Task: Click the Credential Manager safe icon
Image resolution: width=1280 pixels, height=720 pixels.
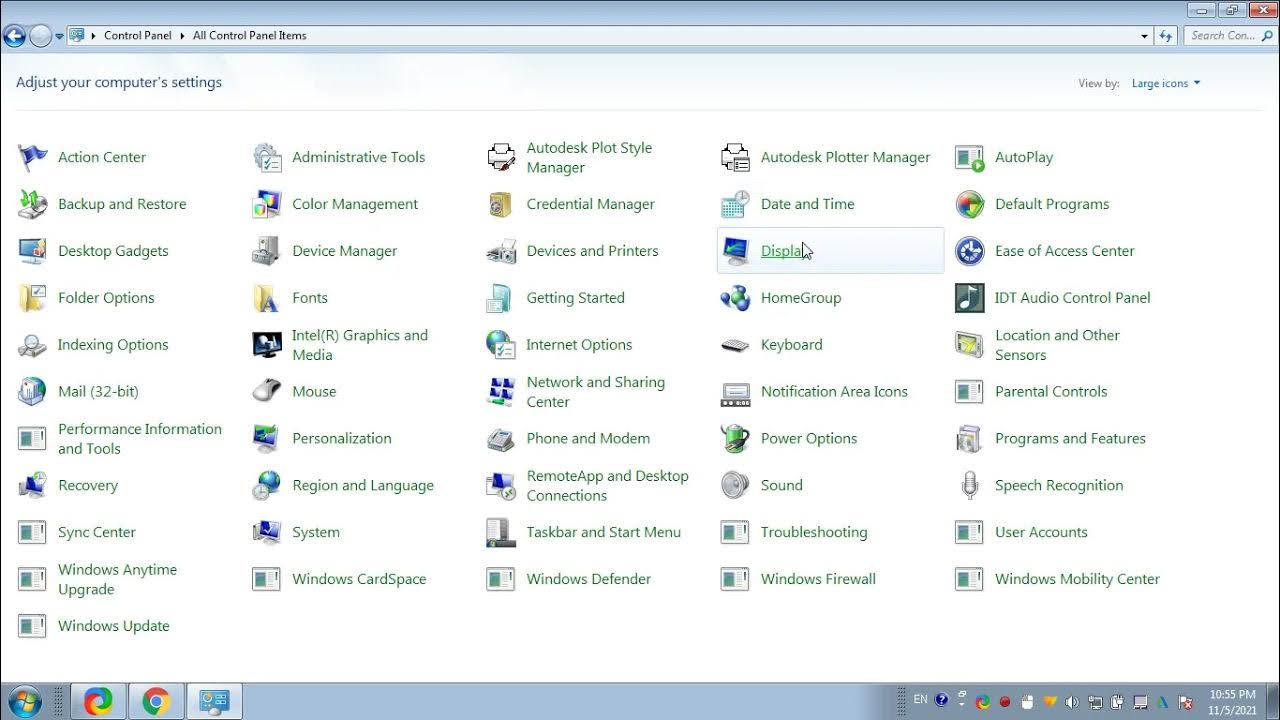Action: [501, 204]
